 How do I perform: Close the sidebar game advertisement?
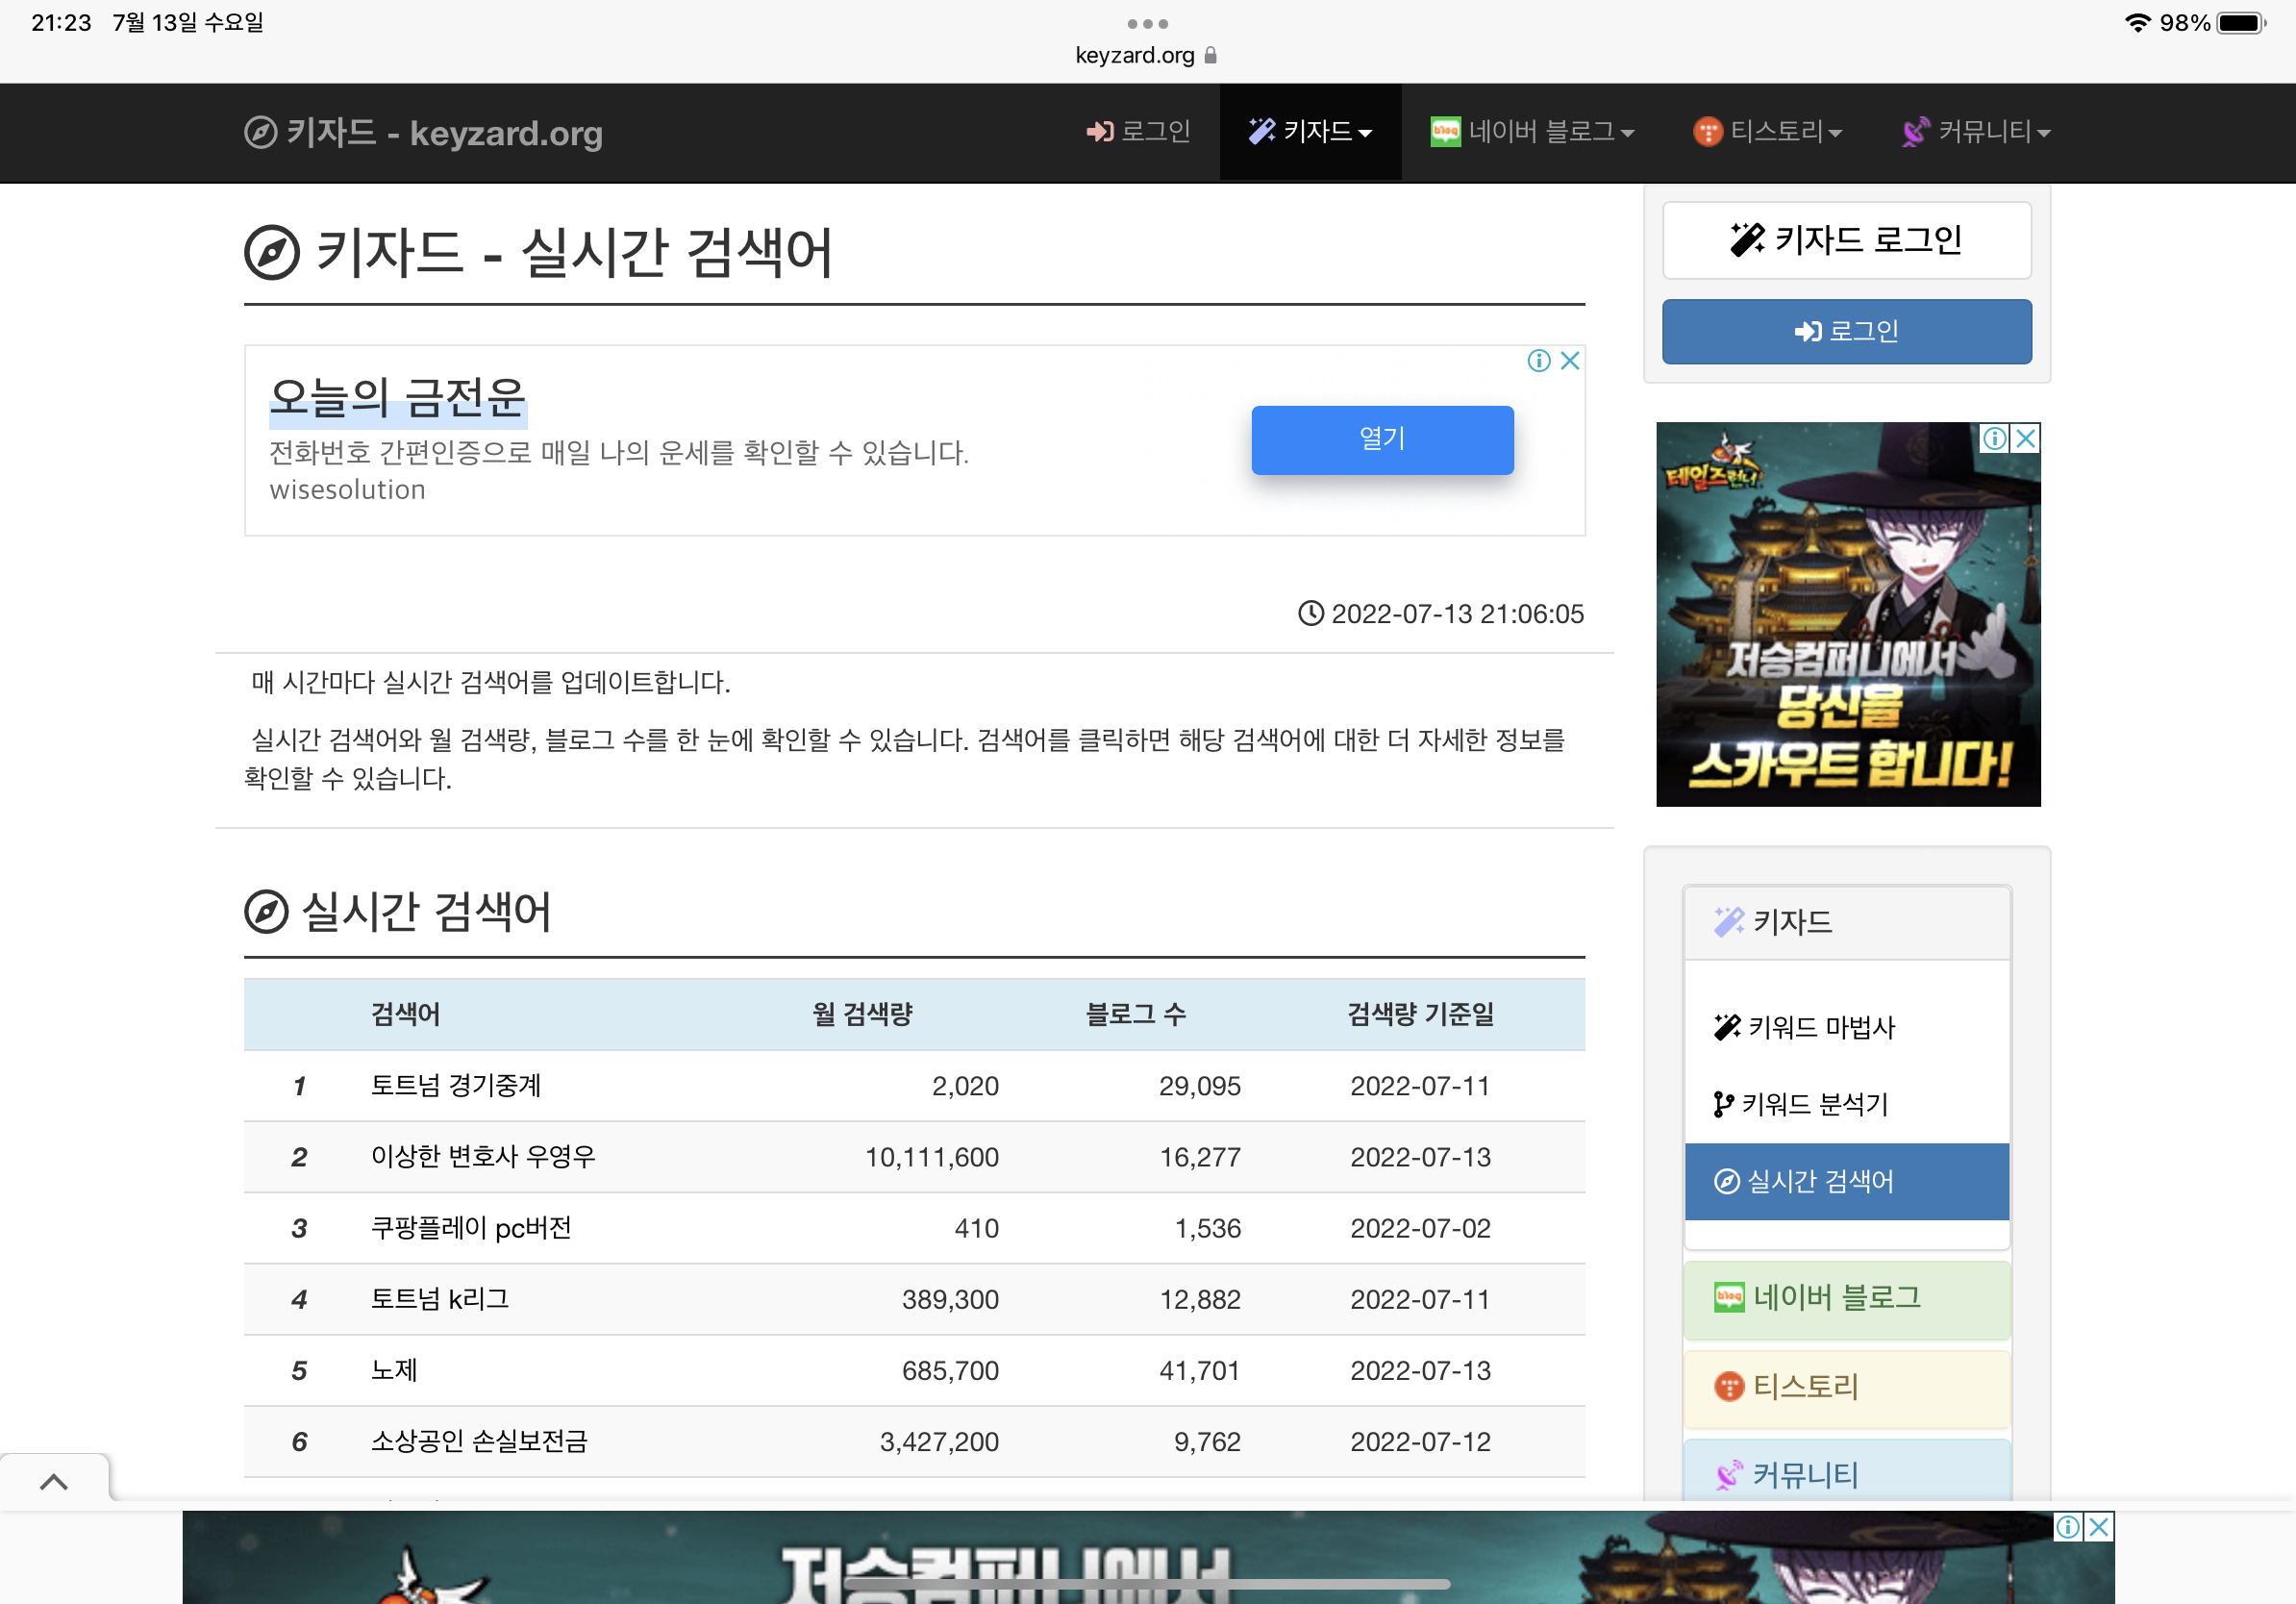click(x=2025, y=438)
